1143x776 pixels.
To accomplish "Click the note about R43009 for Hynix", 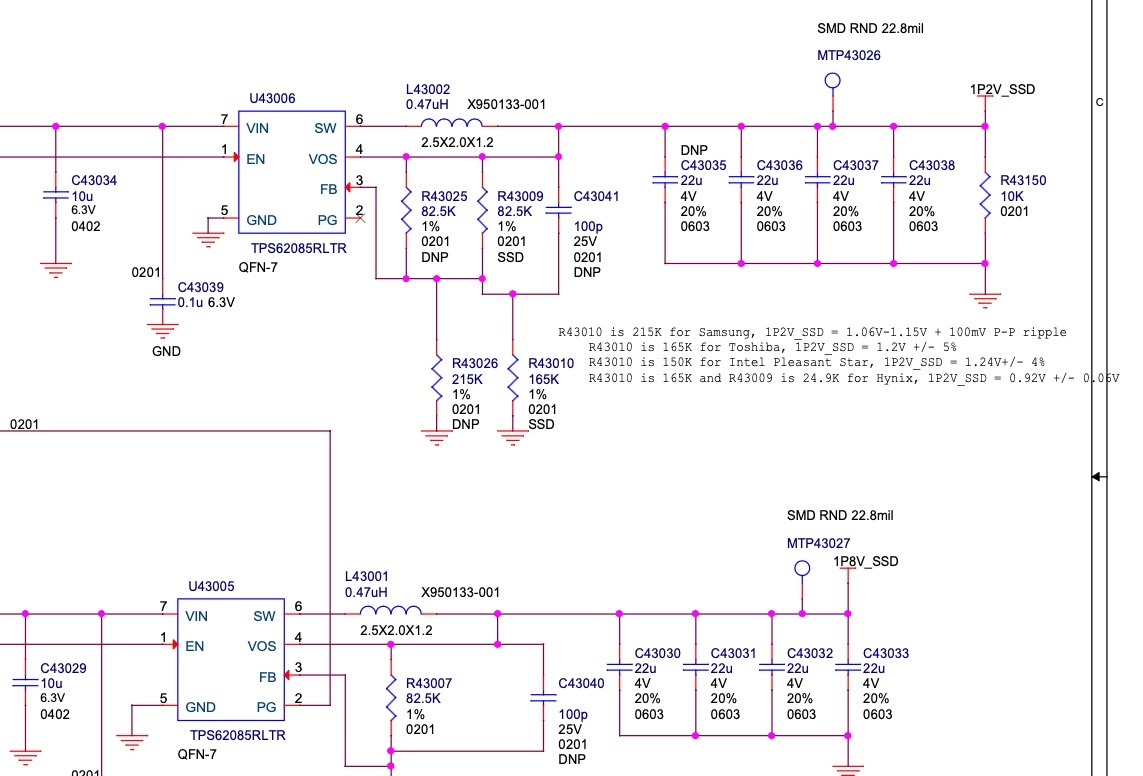I will click(x=854, y=378).
